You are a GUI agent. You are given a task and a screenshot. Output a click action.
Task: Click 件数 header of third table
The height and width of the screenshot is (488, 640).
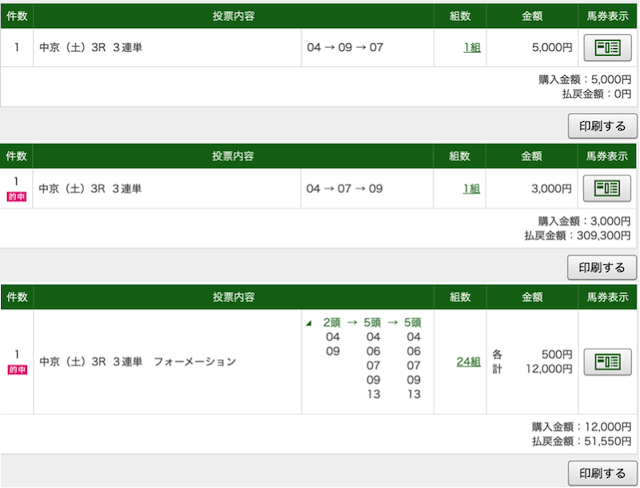[17, 297]
